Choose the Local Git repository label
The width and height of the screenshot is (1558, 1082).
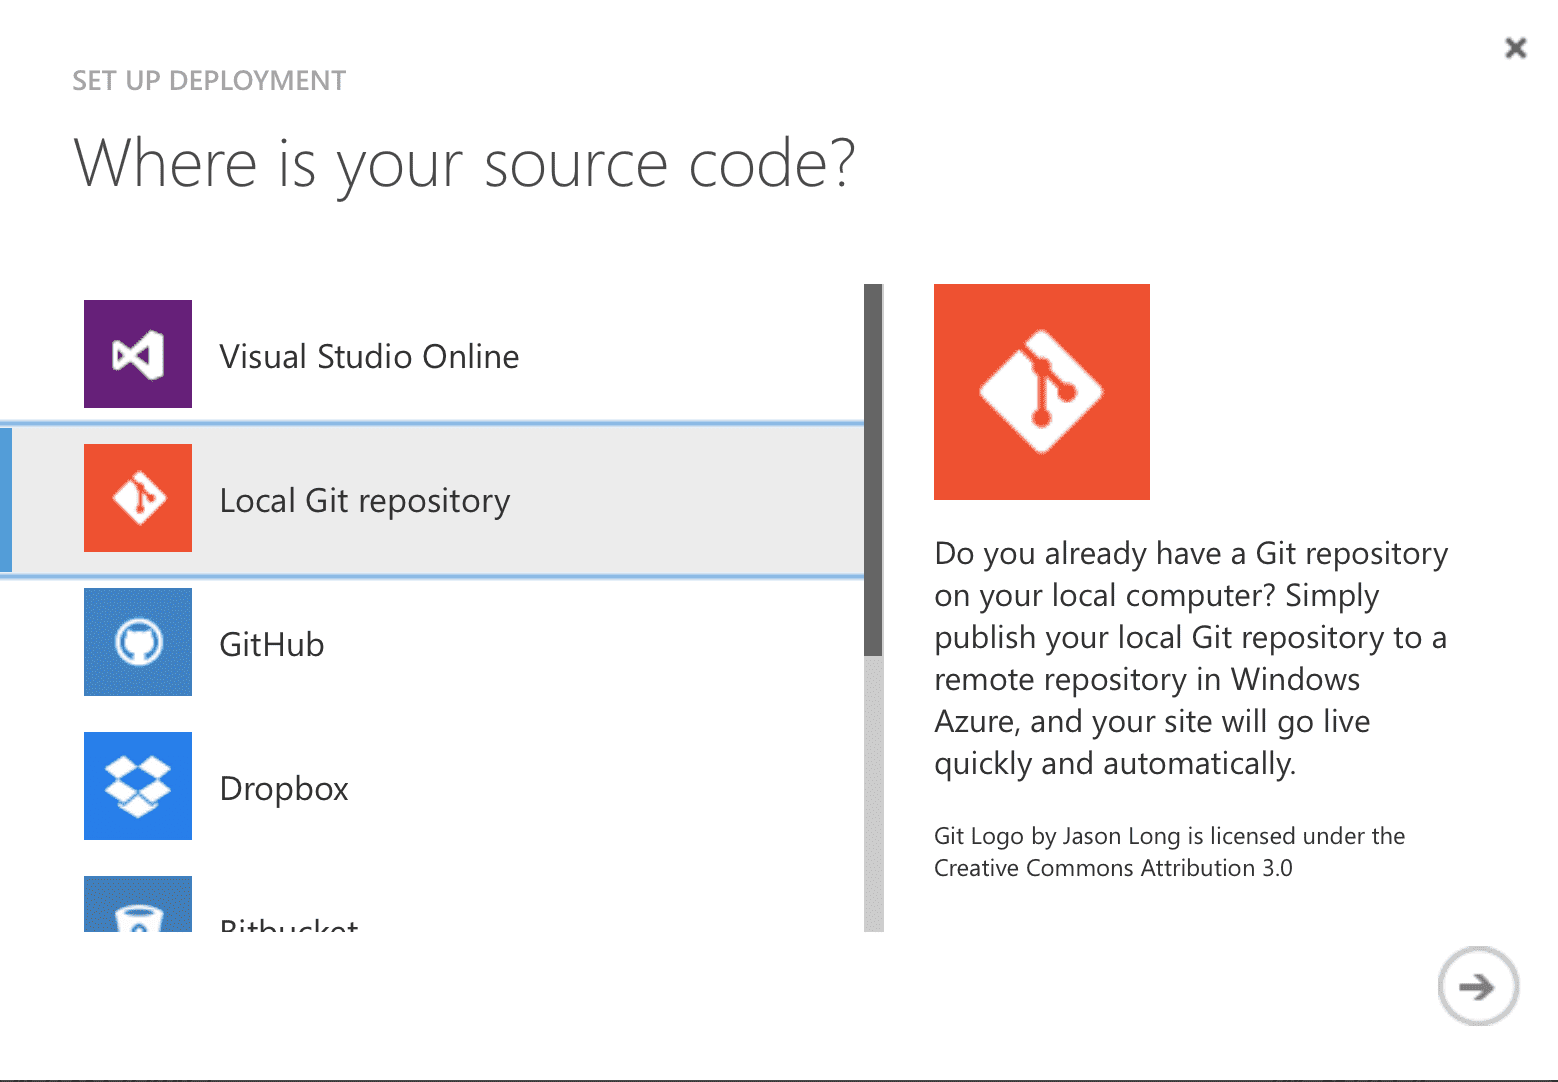tap(365, 501)
